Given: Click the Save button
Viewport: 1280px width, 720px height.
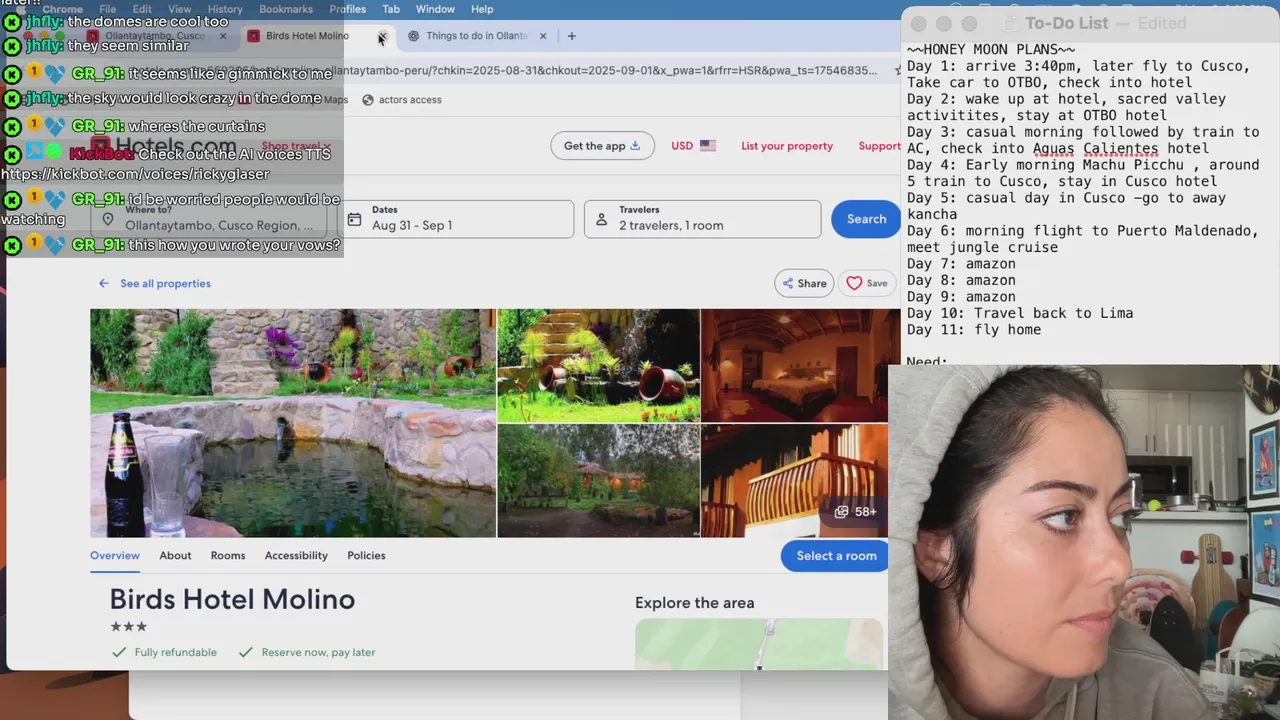Looking at the screenshot, I should (x=867, y=284).
